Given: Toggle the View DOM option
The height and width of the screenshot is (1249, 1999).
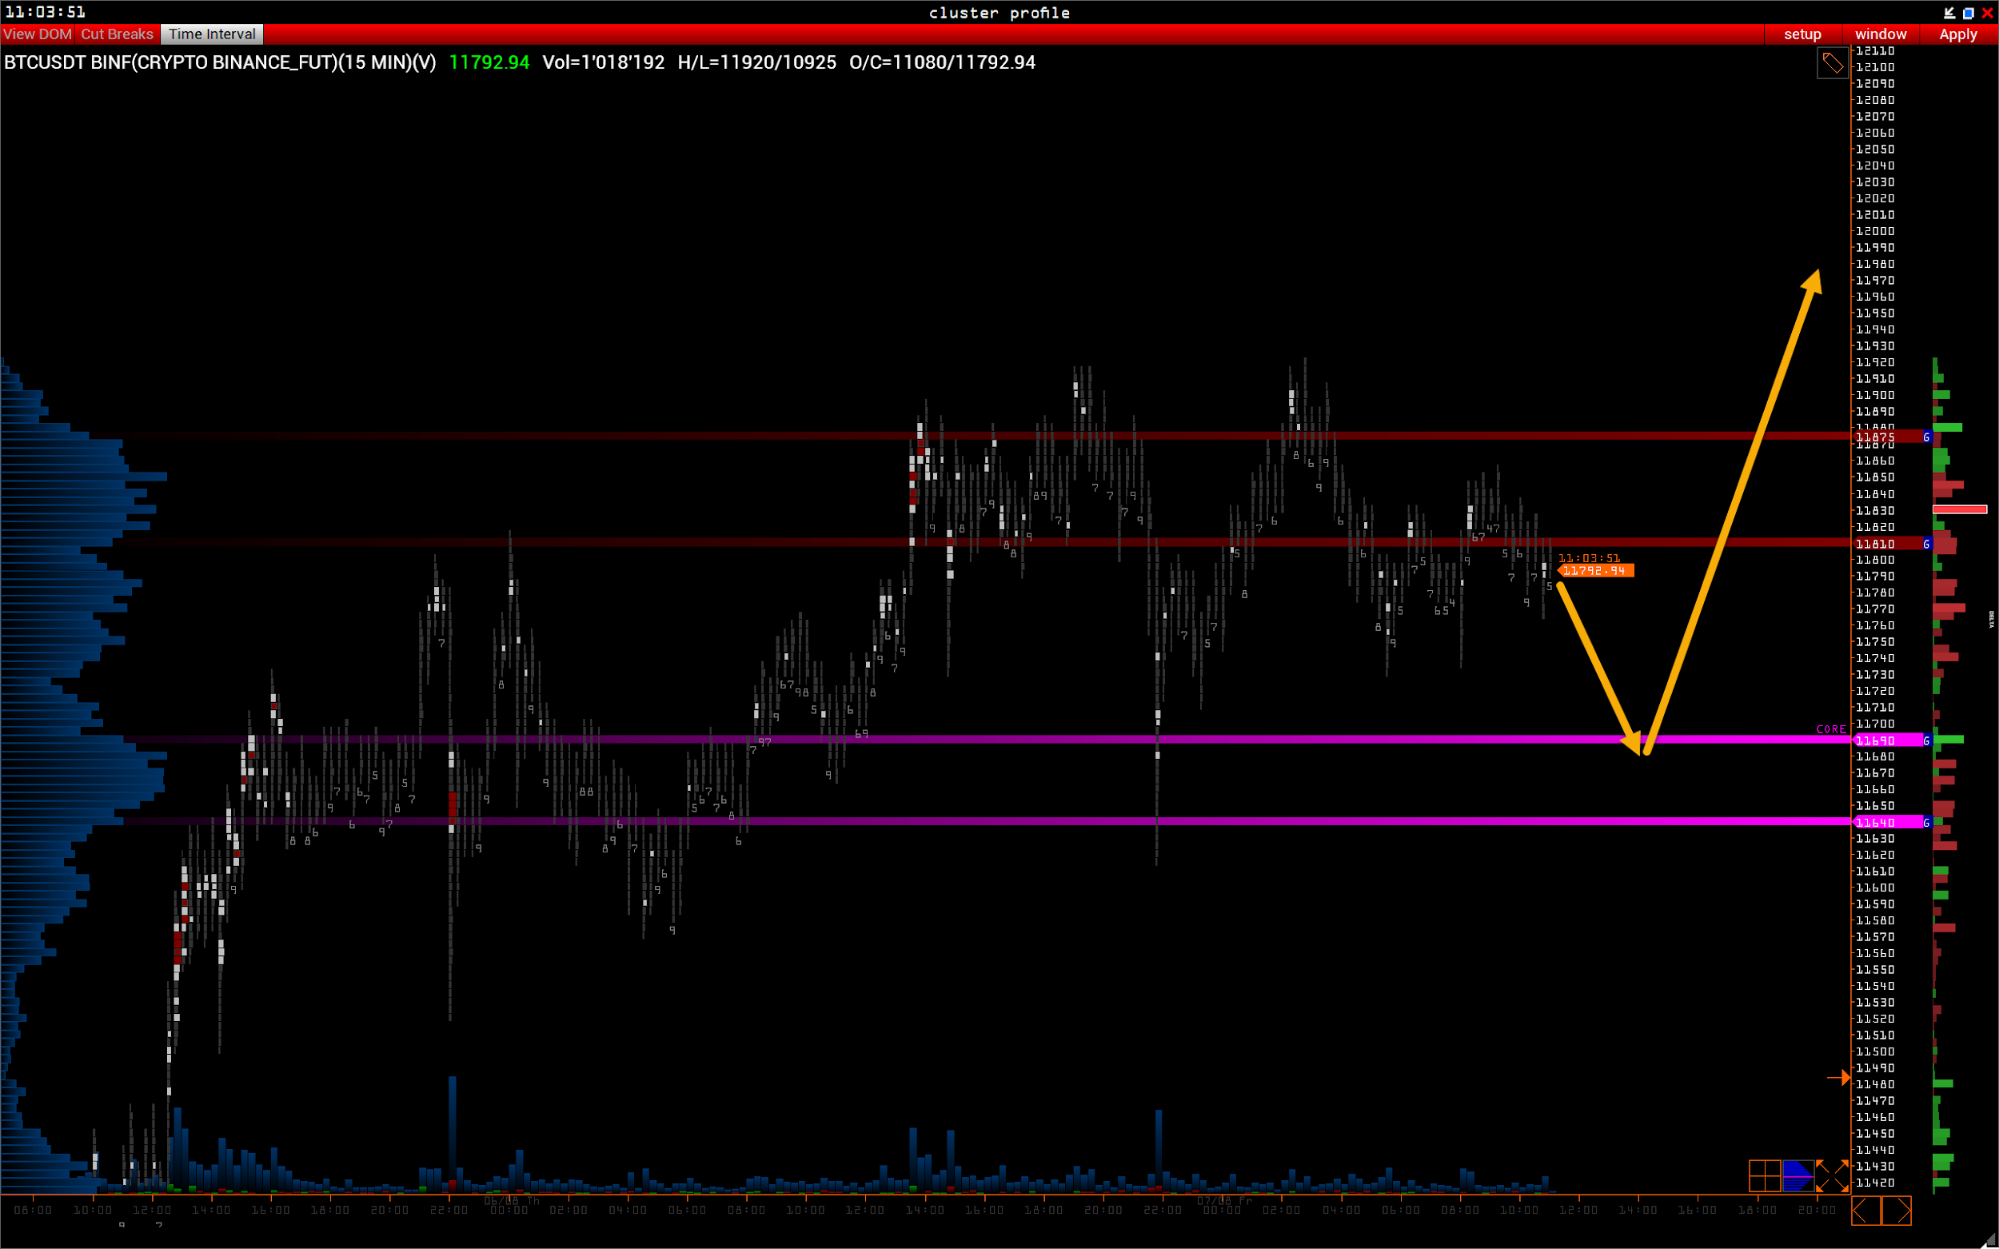Looking at the screenshot, I should tap(37, 34).
